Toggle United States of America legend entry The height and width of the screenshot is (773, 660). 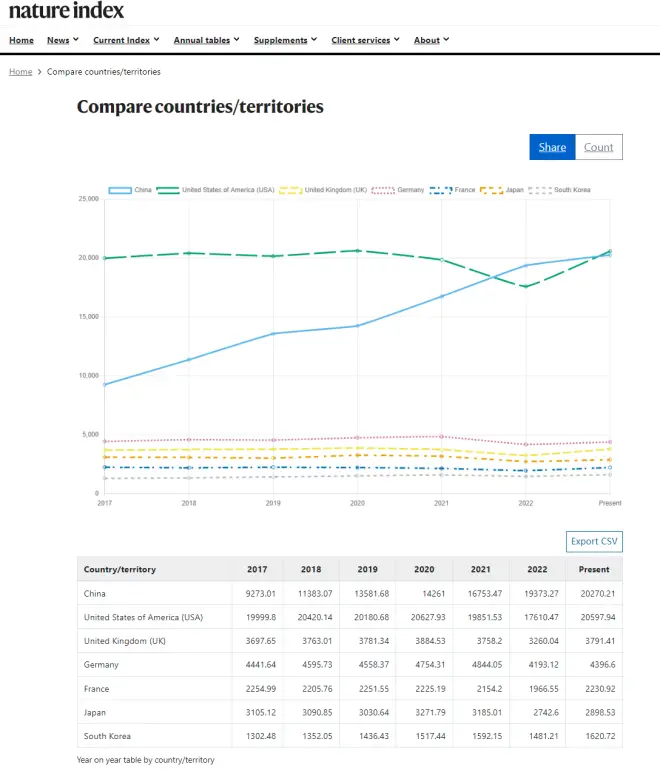[166, 190]
